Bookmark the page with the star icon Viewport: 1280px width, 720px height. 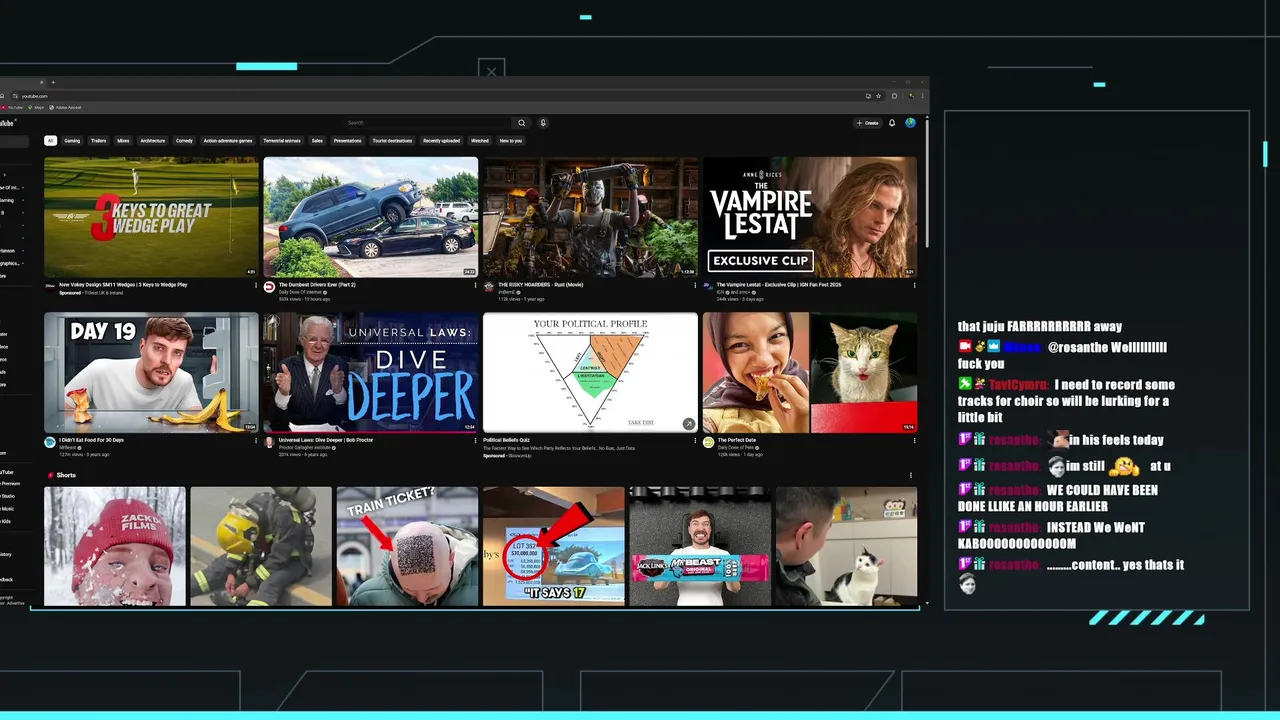[x=878, y=96]
